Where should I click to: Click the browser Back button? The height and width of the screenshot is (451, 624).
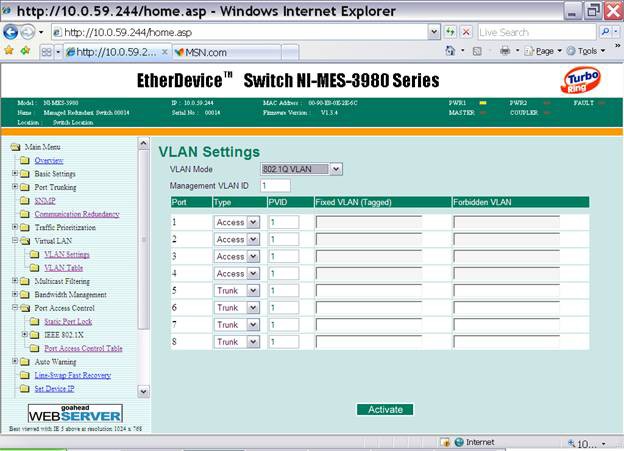pyautogui.click(x=12, y=32)
